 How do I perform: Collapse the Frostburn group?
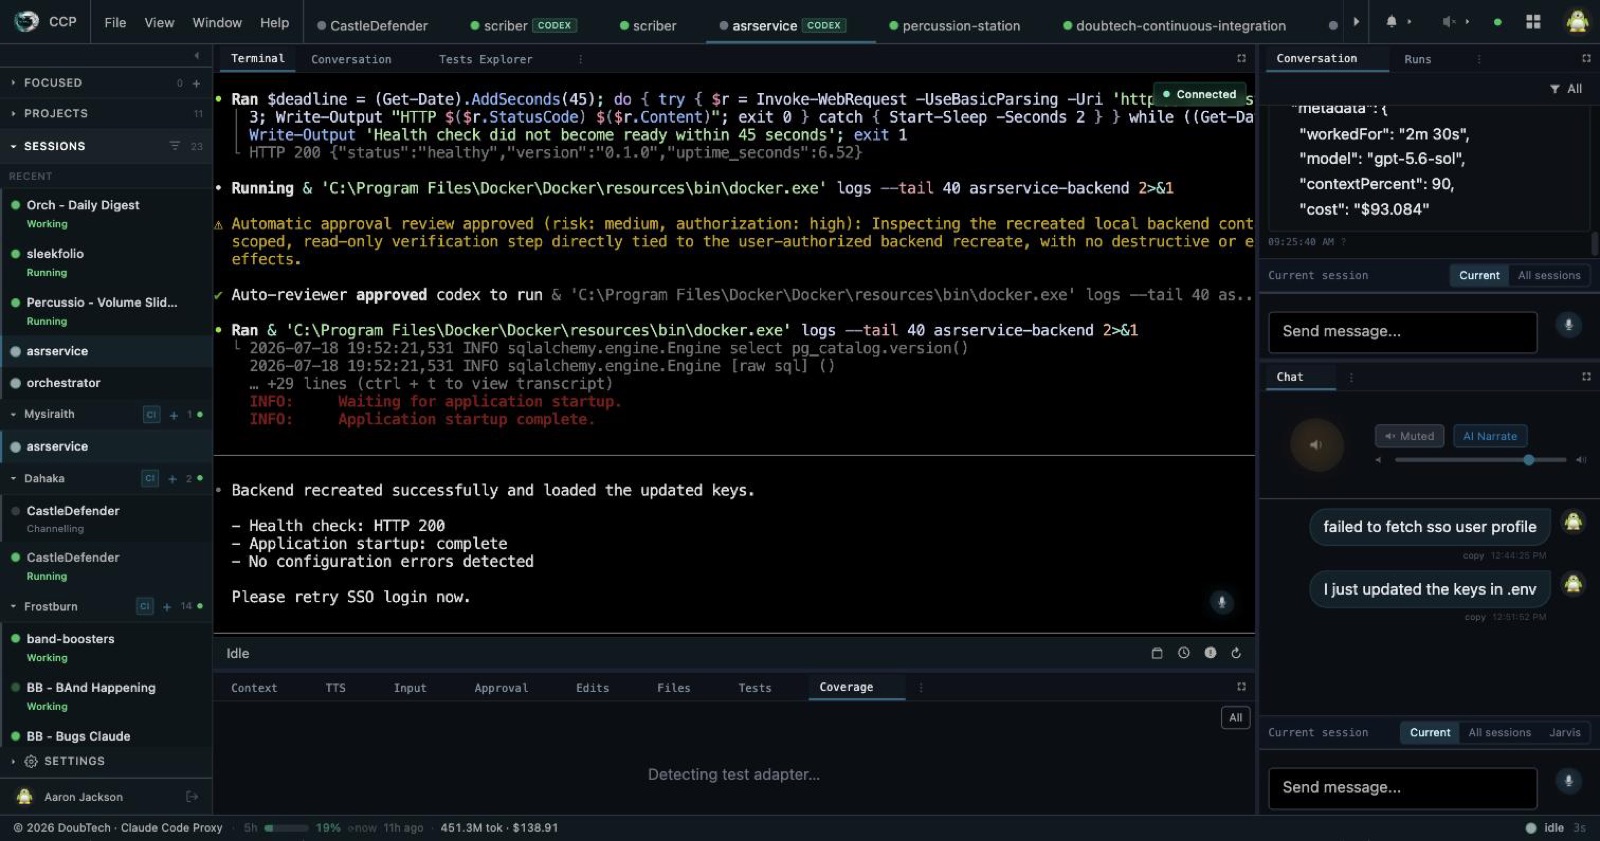[x=13, y=606]
